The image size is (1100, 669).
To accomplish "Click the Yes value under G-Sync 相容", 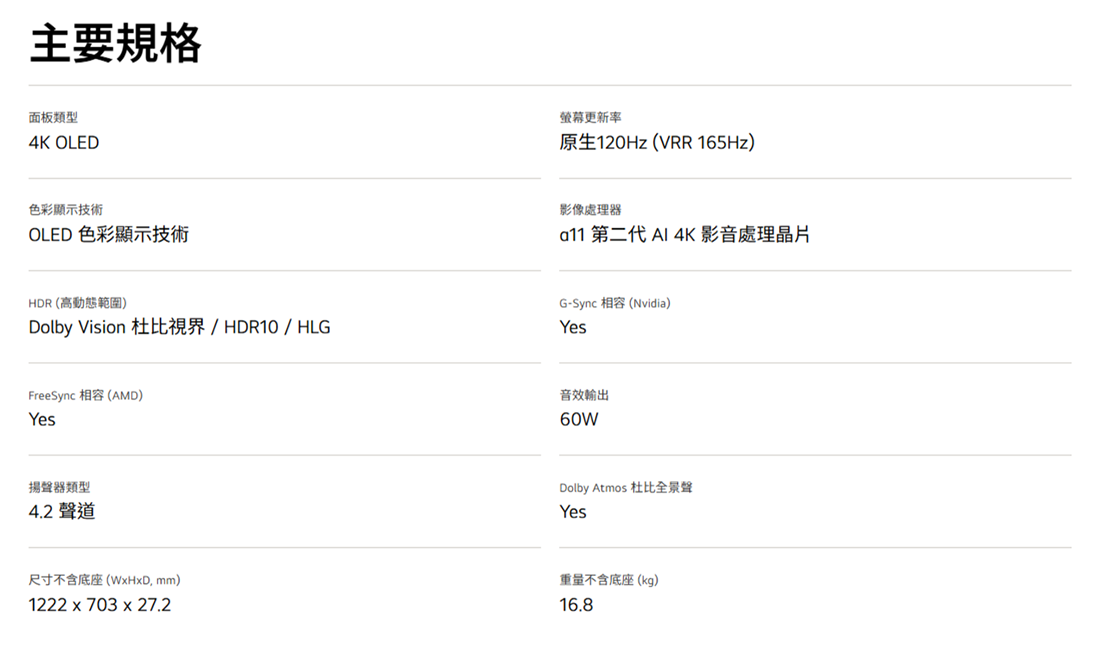I will pyautogui.click(x=573, y=327).
